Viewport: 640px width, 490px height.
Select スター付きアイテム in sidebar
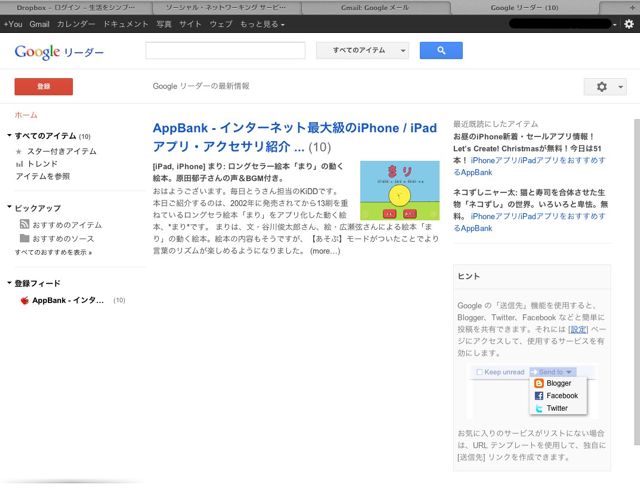pos(62,151)
